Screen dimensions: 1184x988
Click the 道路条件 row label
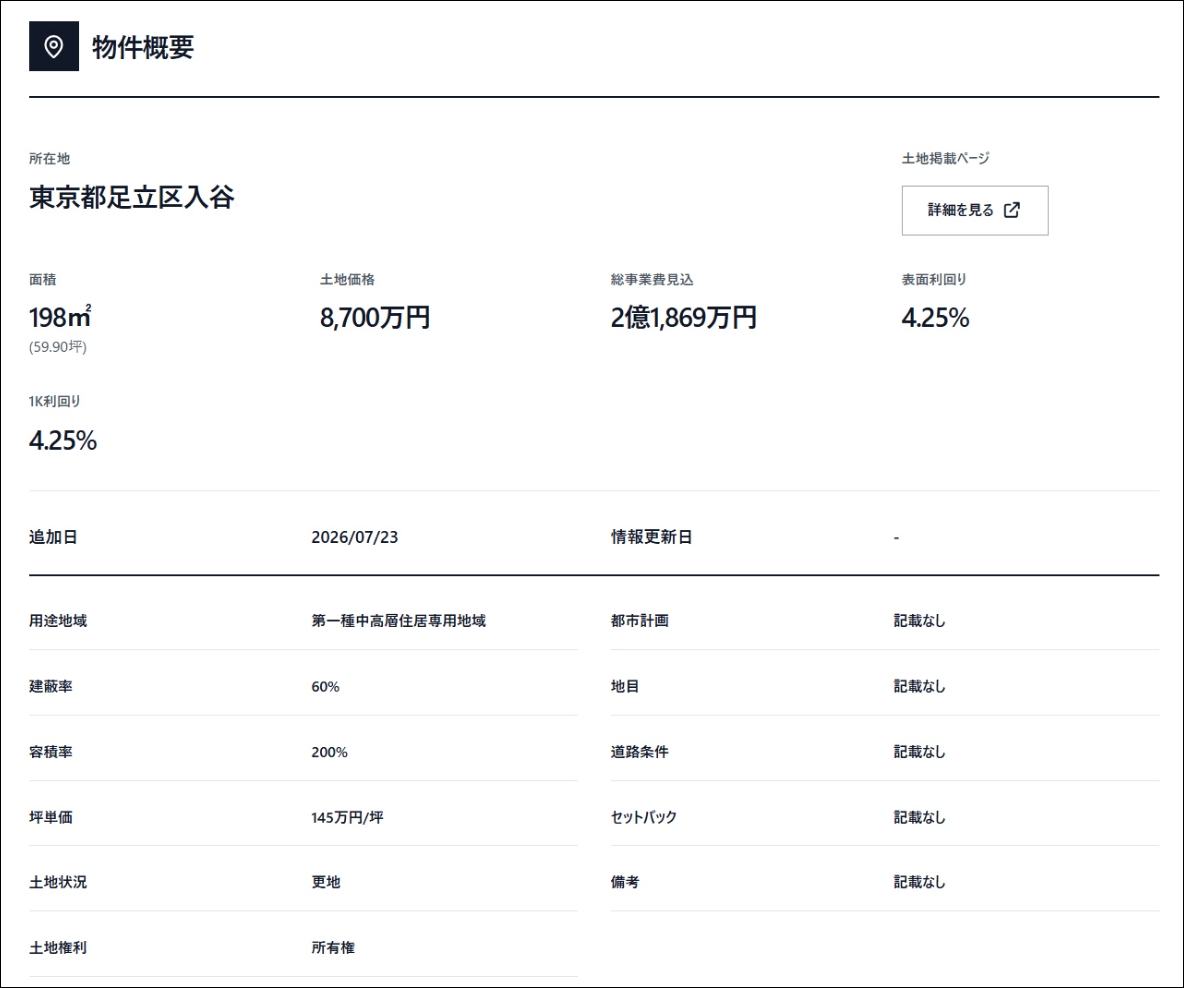(x=640, y=752)
